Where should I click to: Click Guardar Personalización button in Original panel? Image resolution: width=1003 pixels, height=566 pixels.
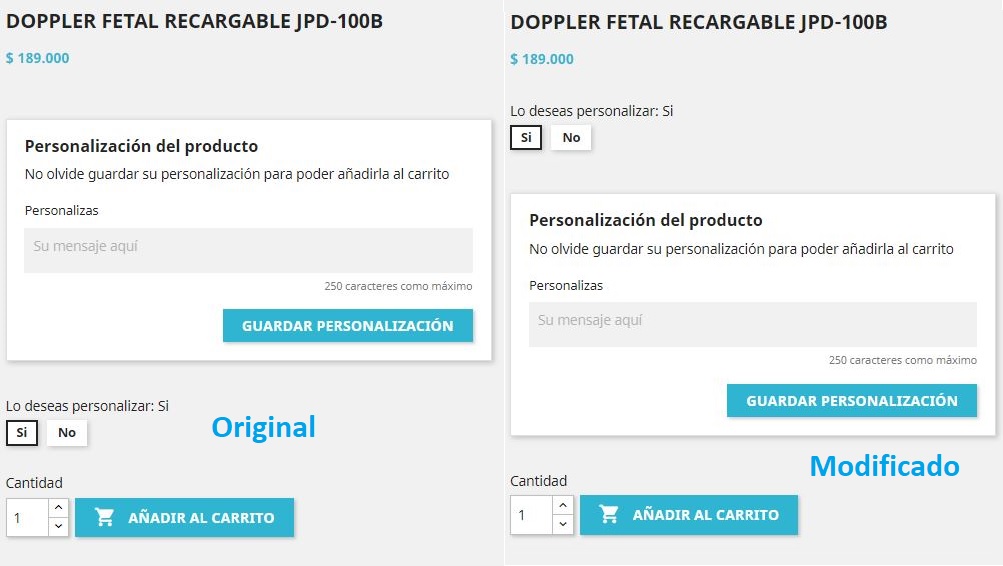click(x=348, y=326)
